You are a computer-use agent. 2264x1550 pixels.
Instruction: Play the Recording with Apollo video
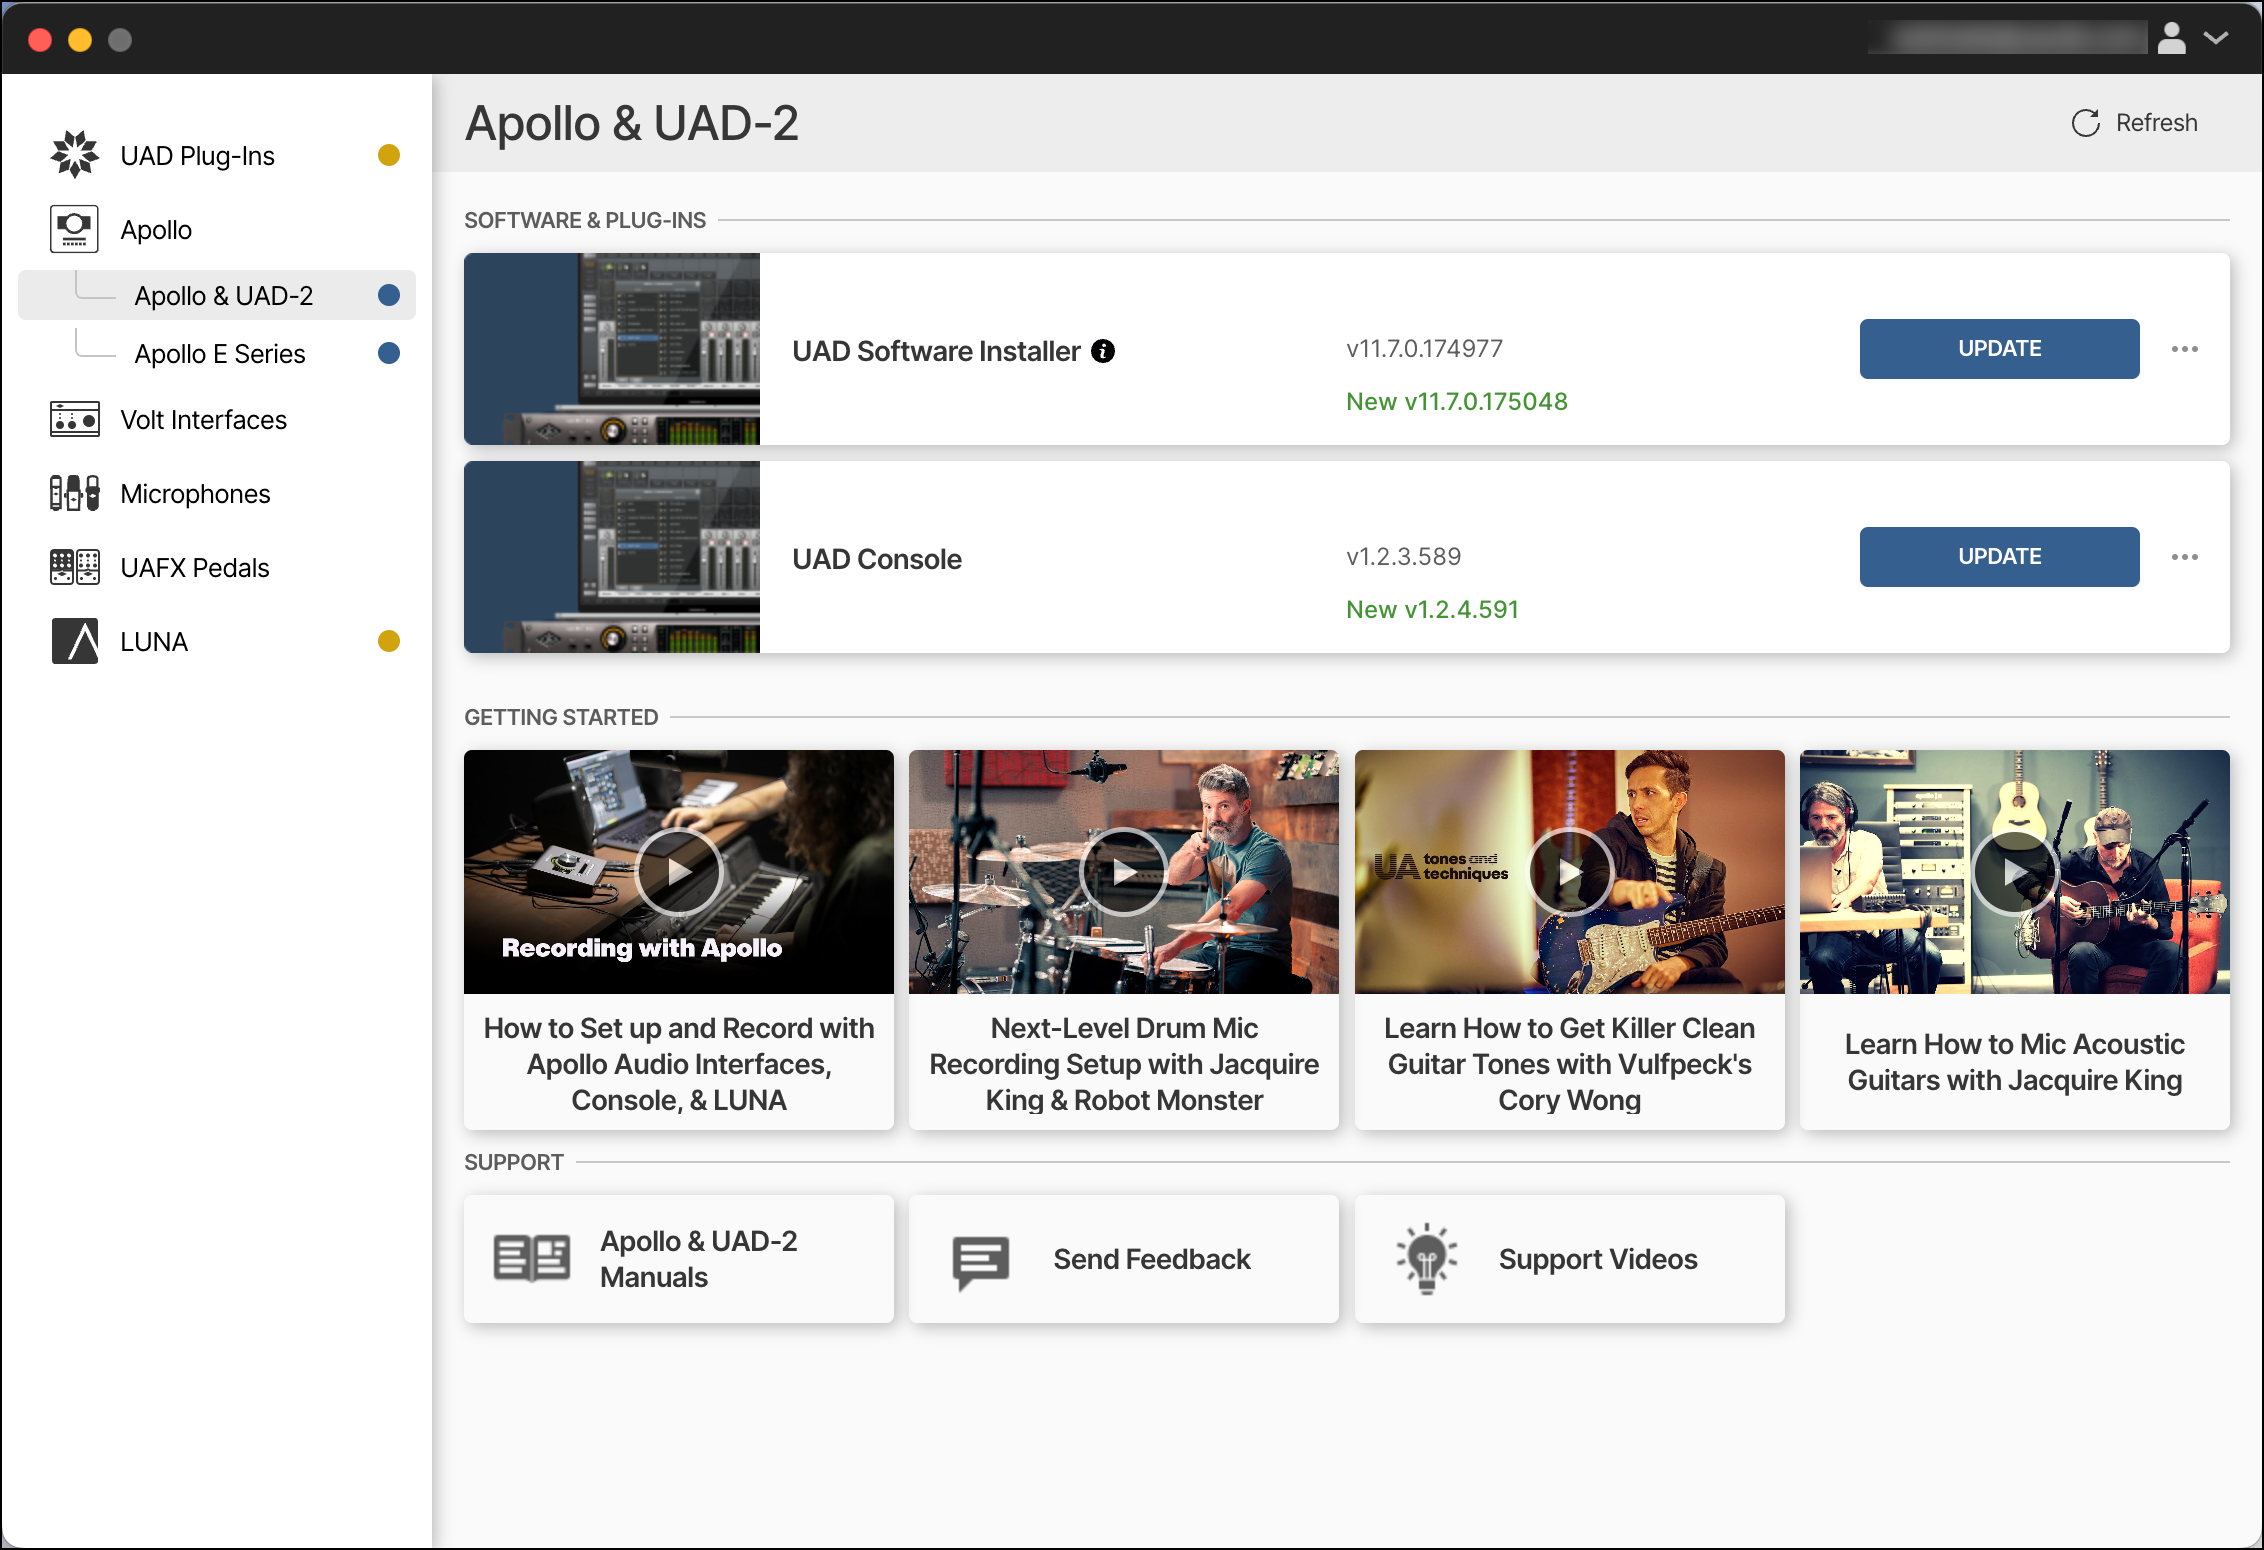tap(679, 871)
